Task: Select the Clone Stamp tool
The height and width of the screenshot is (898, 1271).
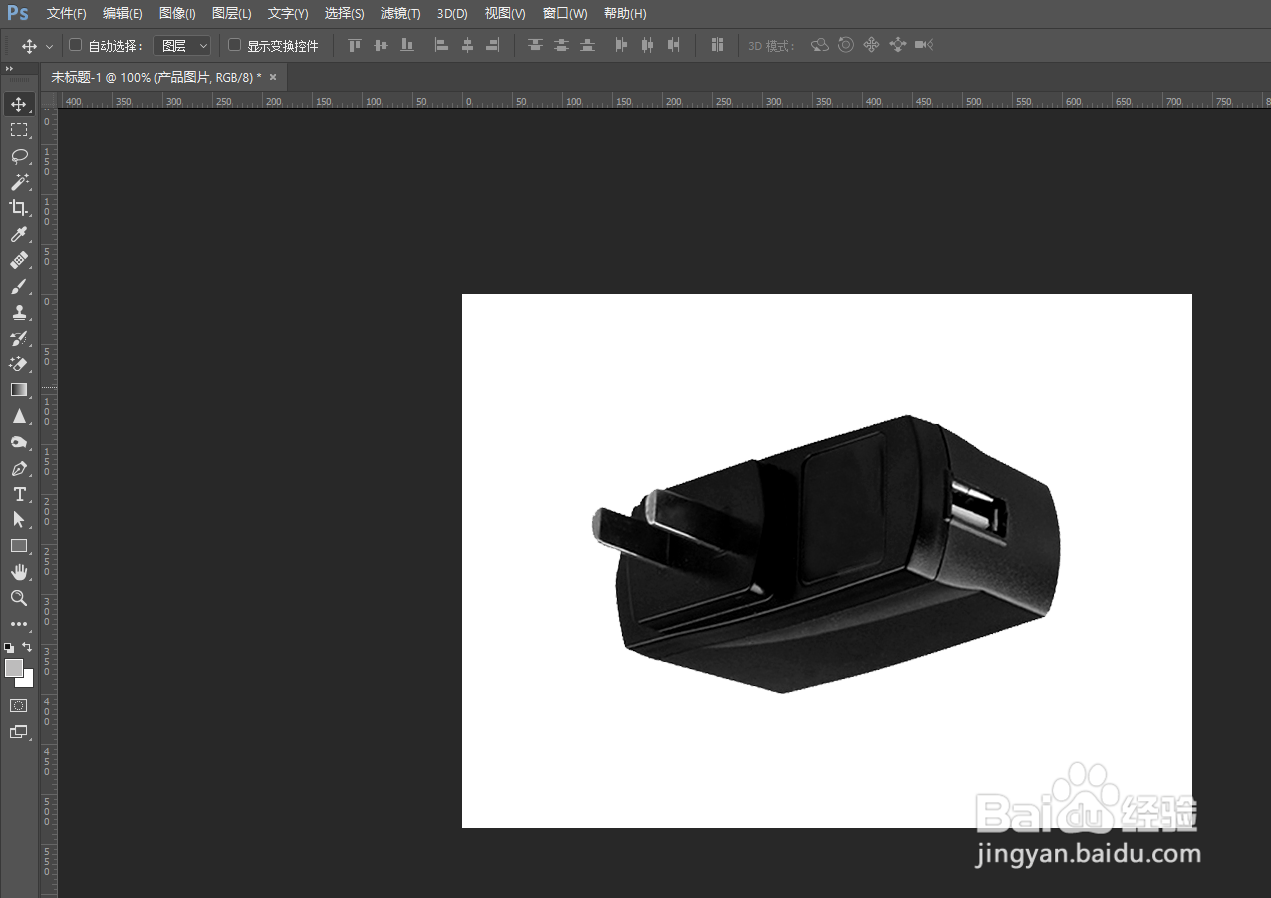Action: point(19,312)
